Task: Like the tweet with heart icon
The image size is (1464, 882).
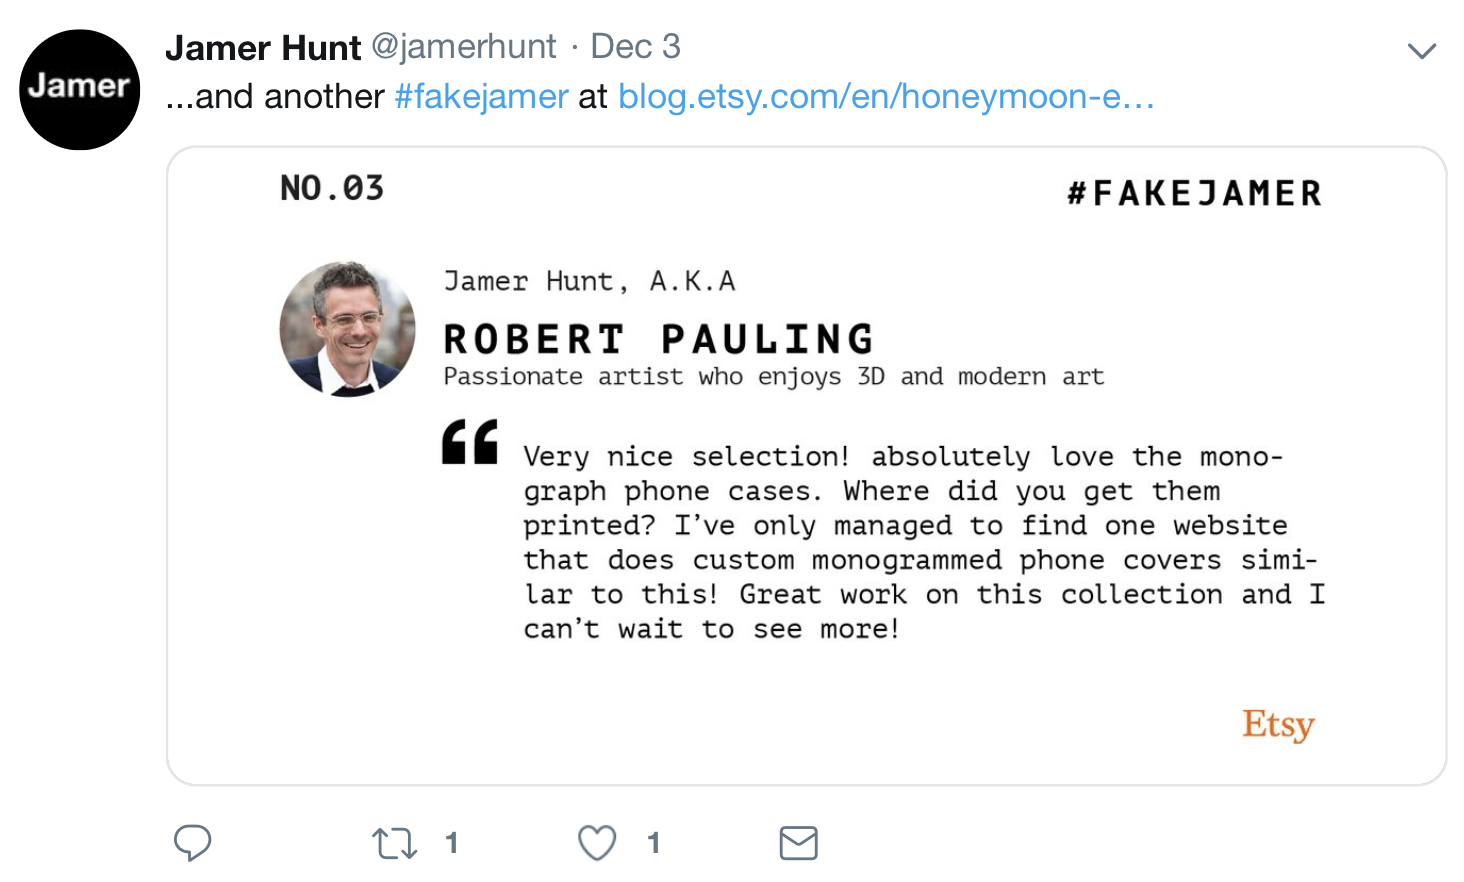Action: 597,843
